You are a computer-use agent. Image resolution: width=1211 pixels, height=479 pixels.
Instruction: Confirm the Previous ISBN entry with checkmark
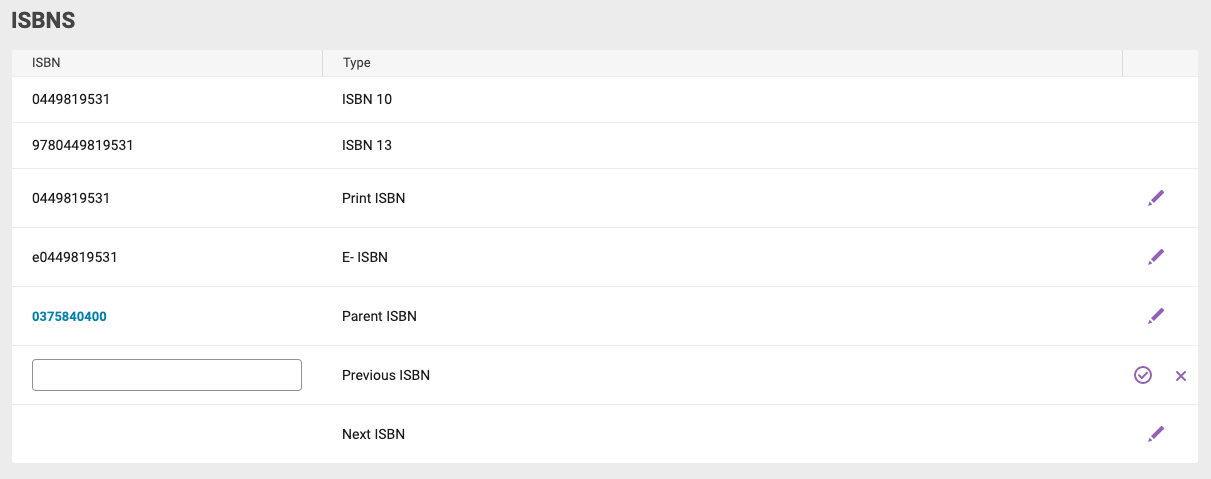click(1143, 375)
